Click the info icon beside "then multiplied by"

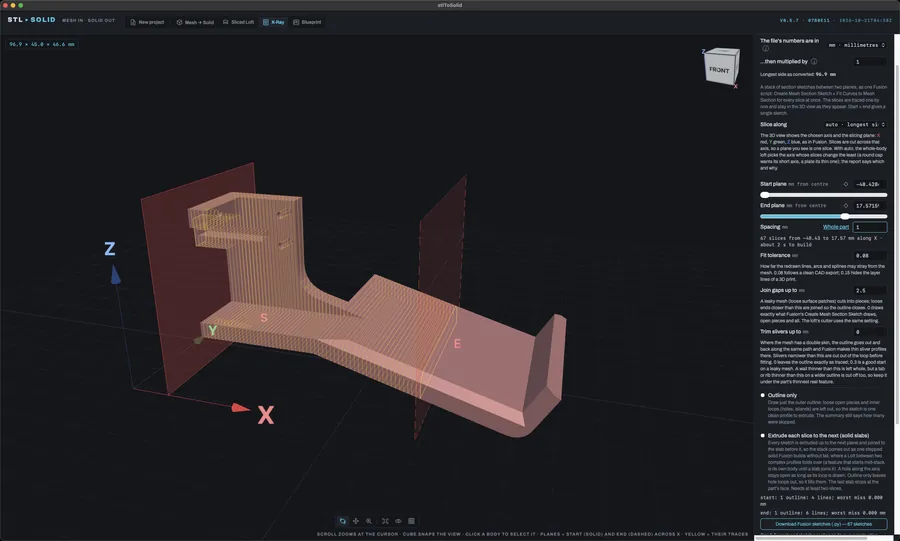(x=814, y=61)
